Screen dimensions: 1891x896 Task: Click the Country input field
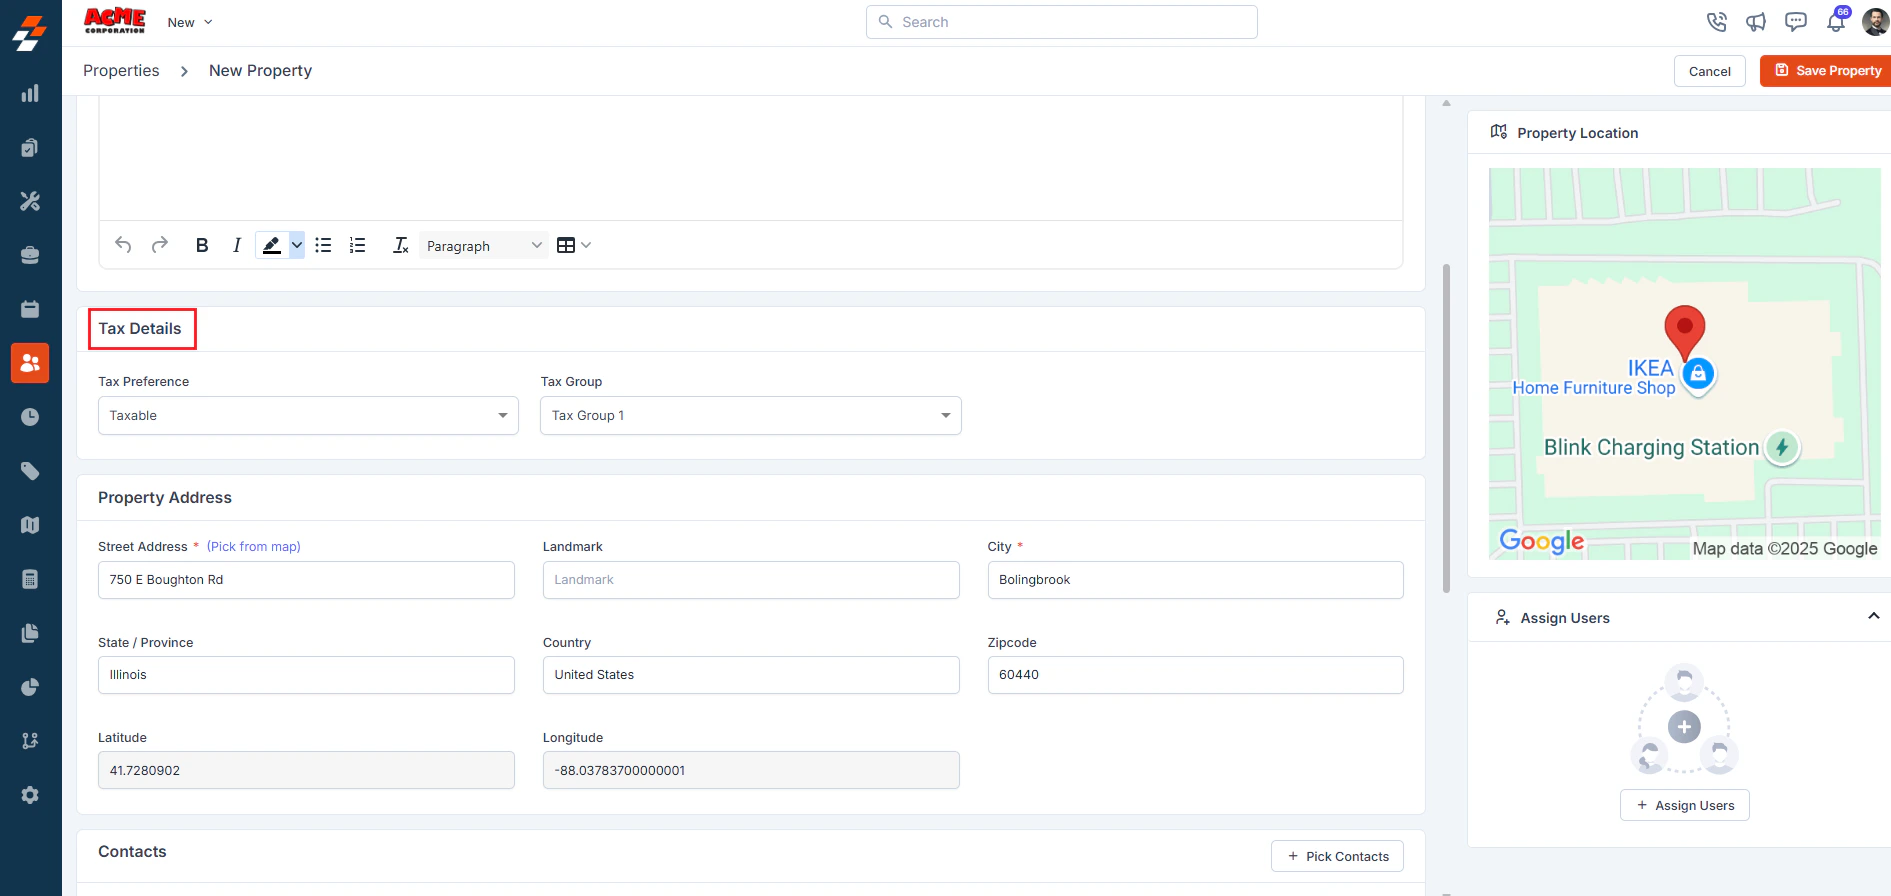[751, 675]
